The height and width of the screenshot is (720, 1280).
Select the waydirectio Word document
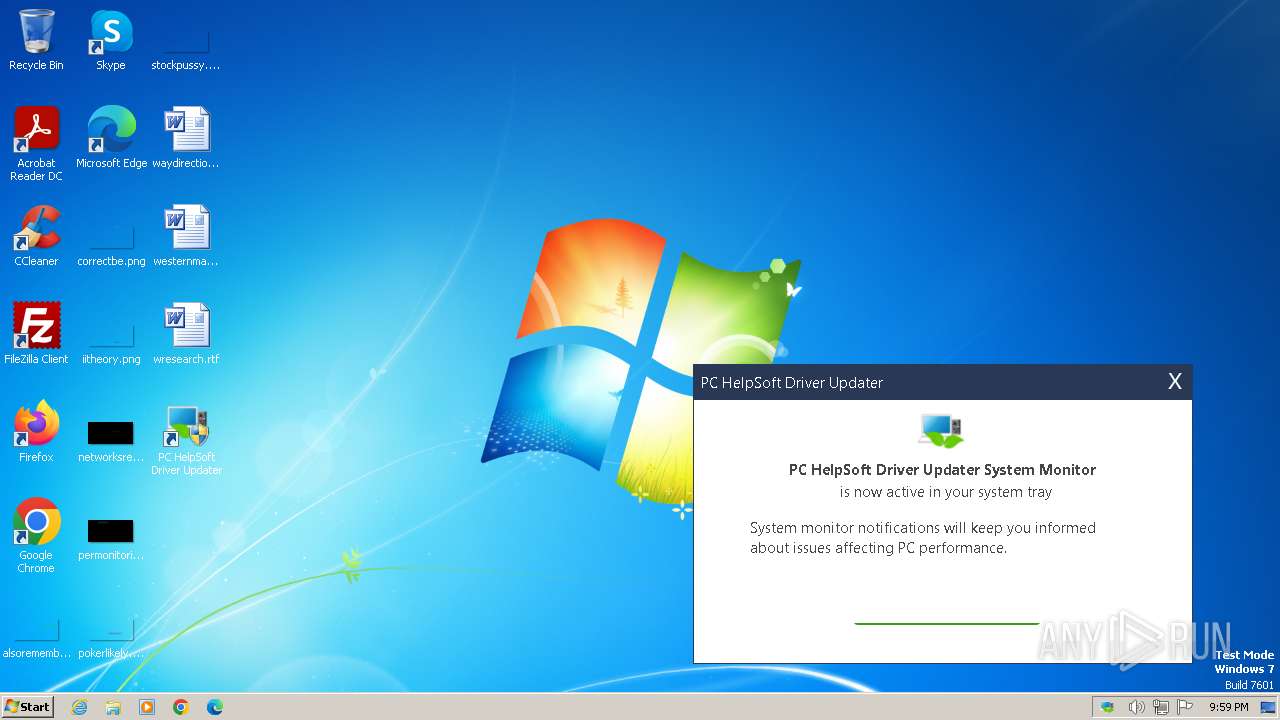pyautogui.click(x=186, y=138)
